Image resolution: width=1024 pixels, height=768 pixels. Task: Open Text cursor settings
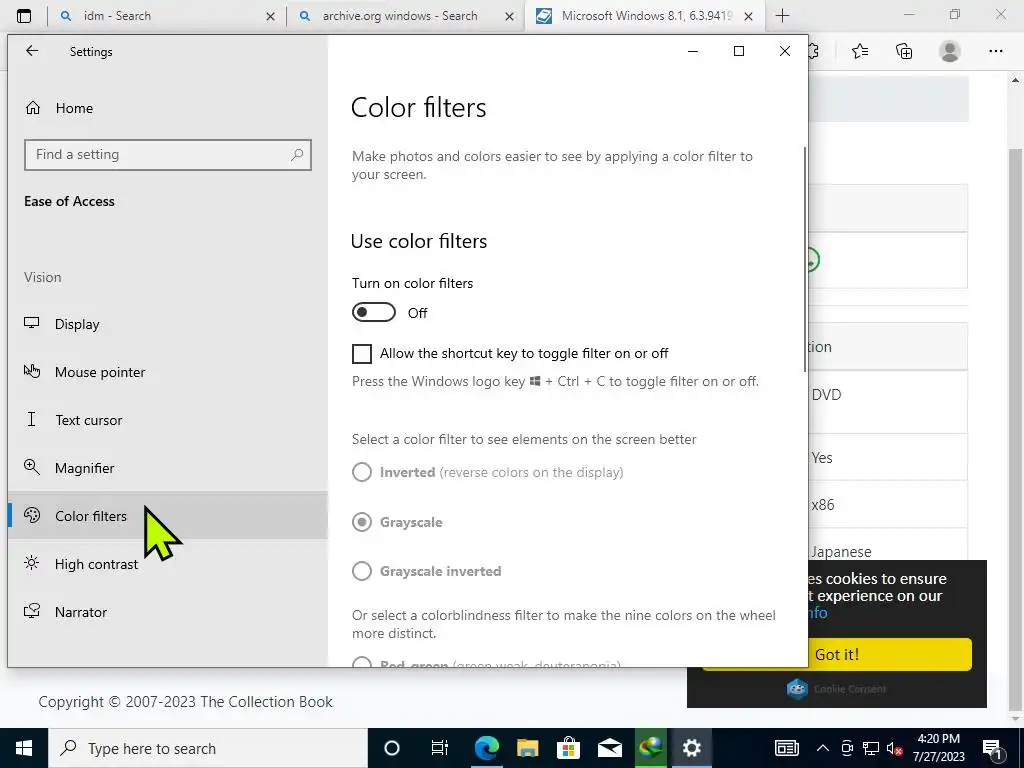pyautogui.click(x=168, y=420)
